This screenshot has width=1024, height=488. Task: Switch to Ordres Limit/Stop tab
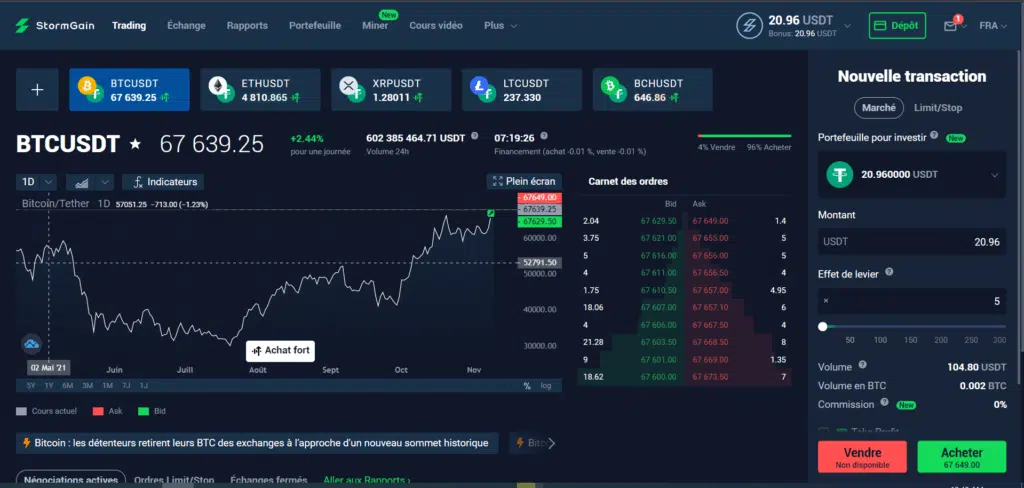(x=174, y=480)
